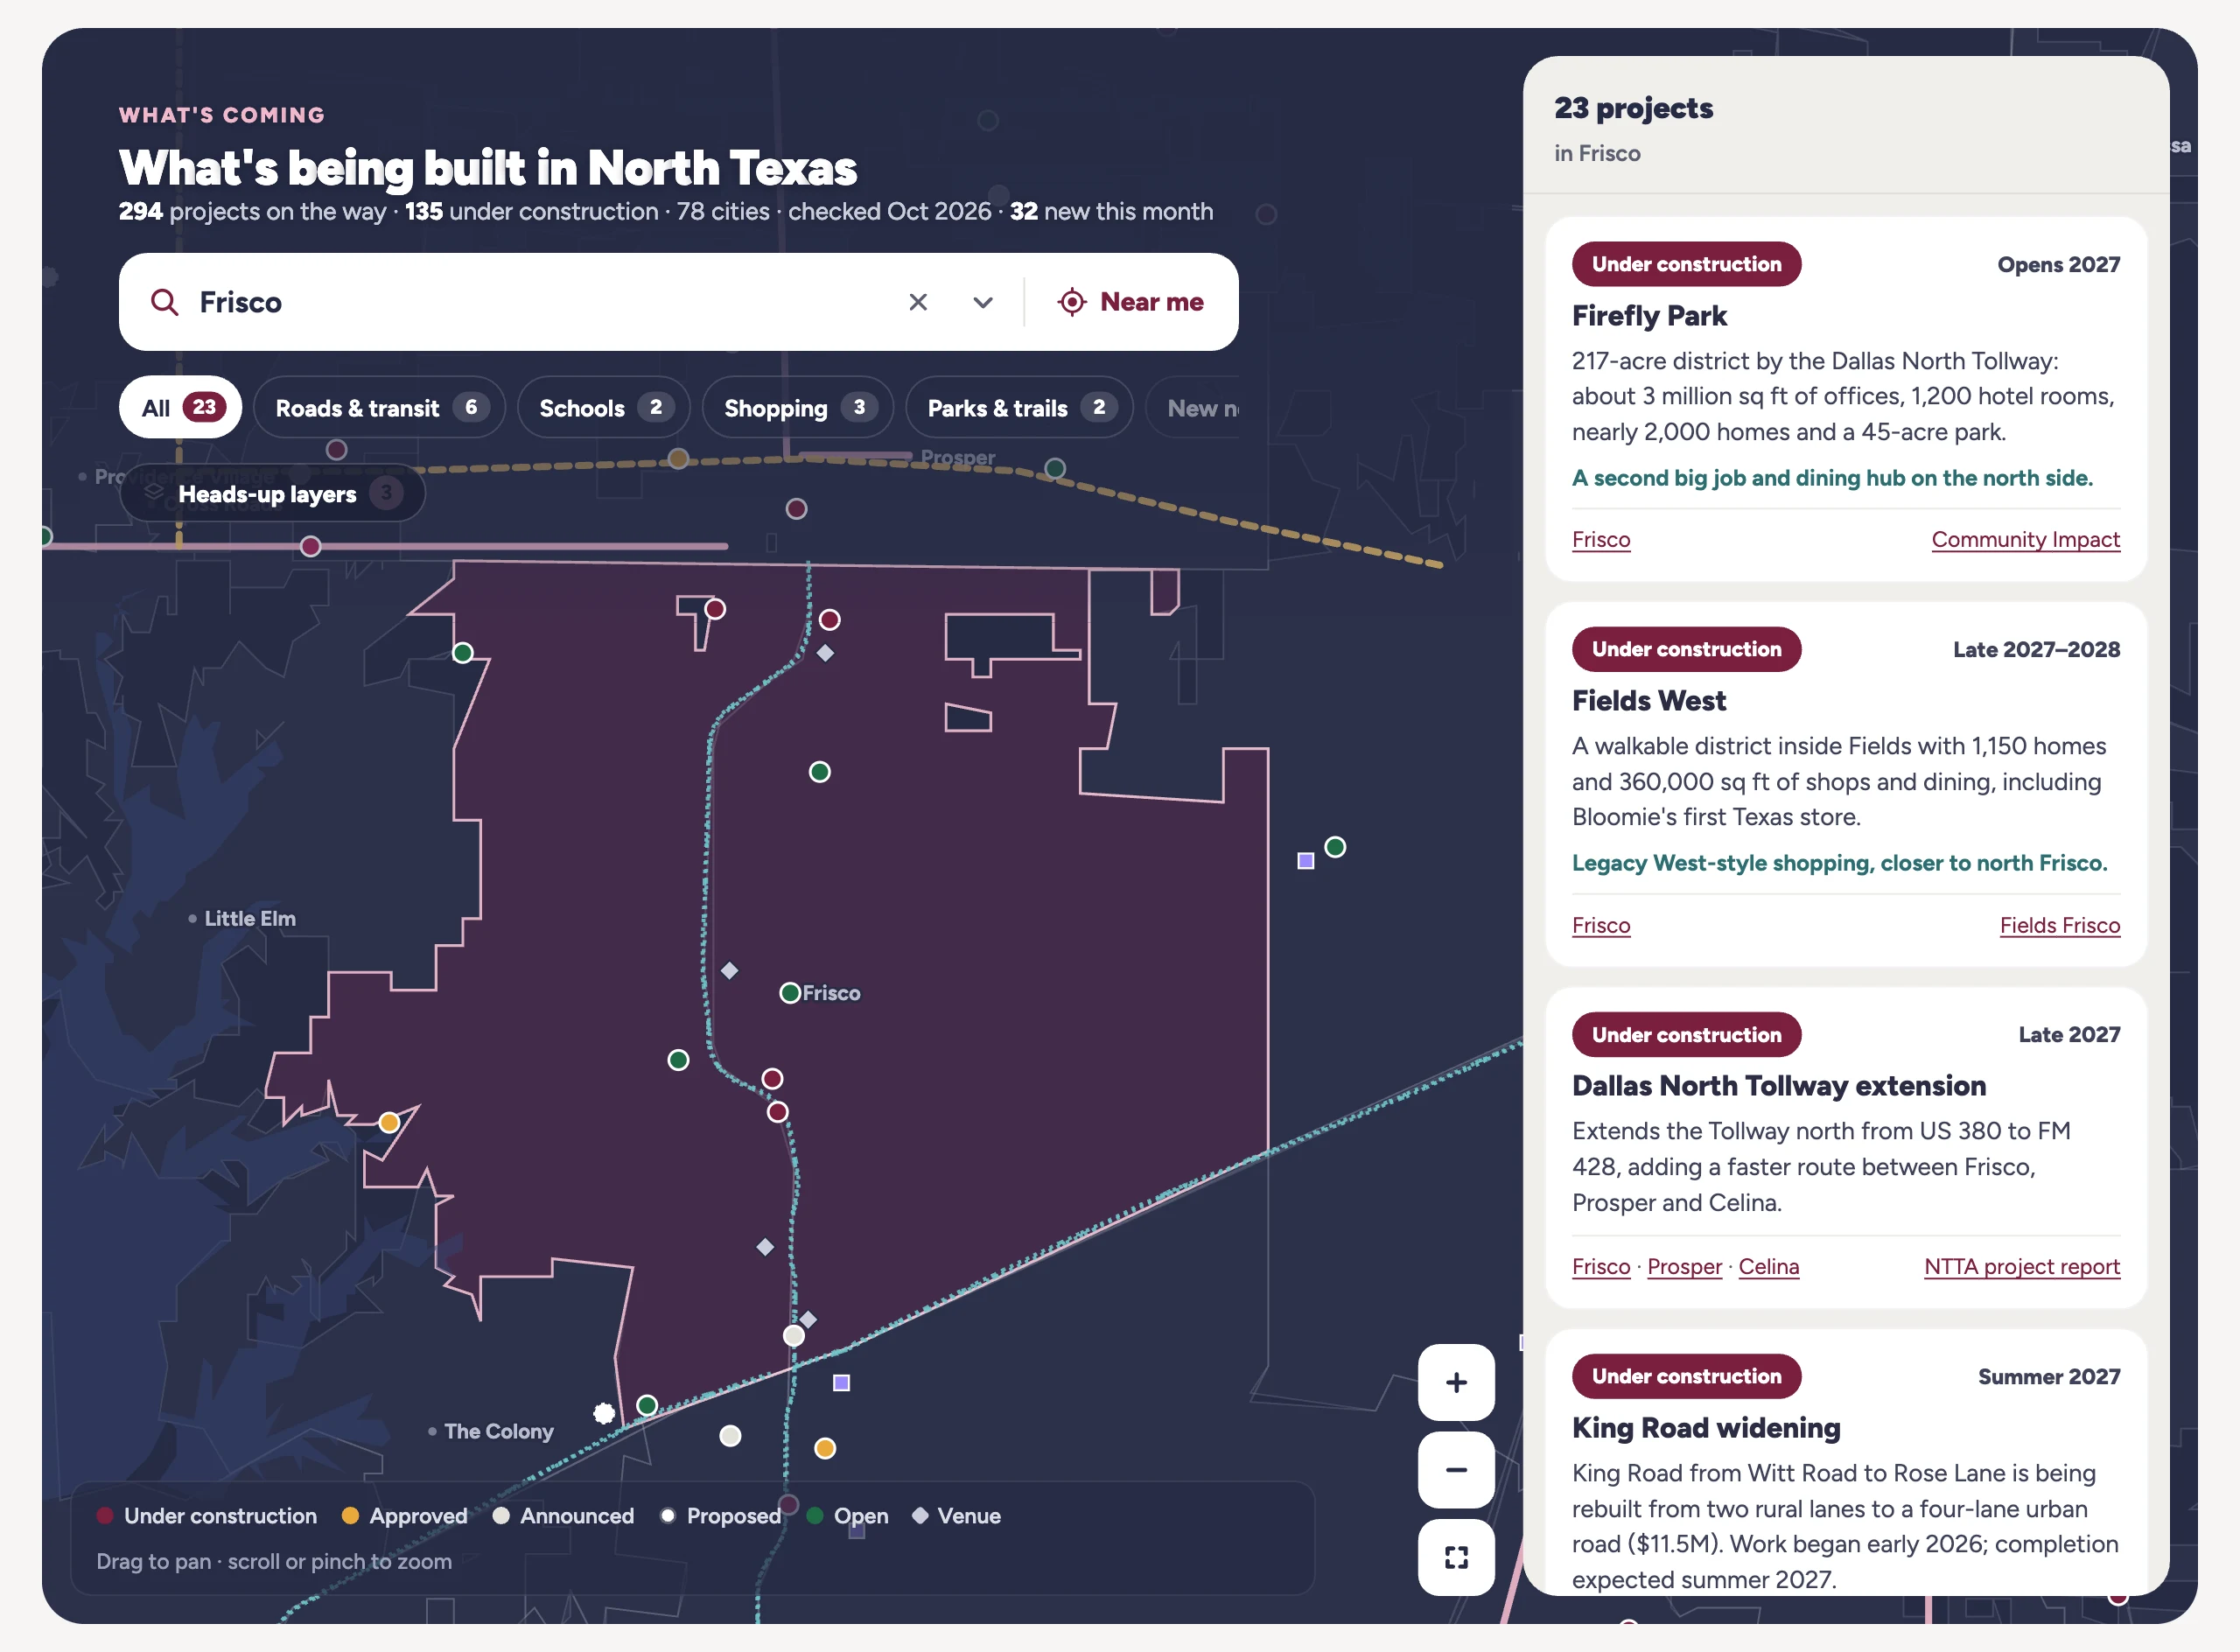
Task: Click the Under construction legend swatch
Action: tap(105, 1516)
